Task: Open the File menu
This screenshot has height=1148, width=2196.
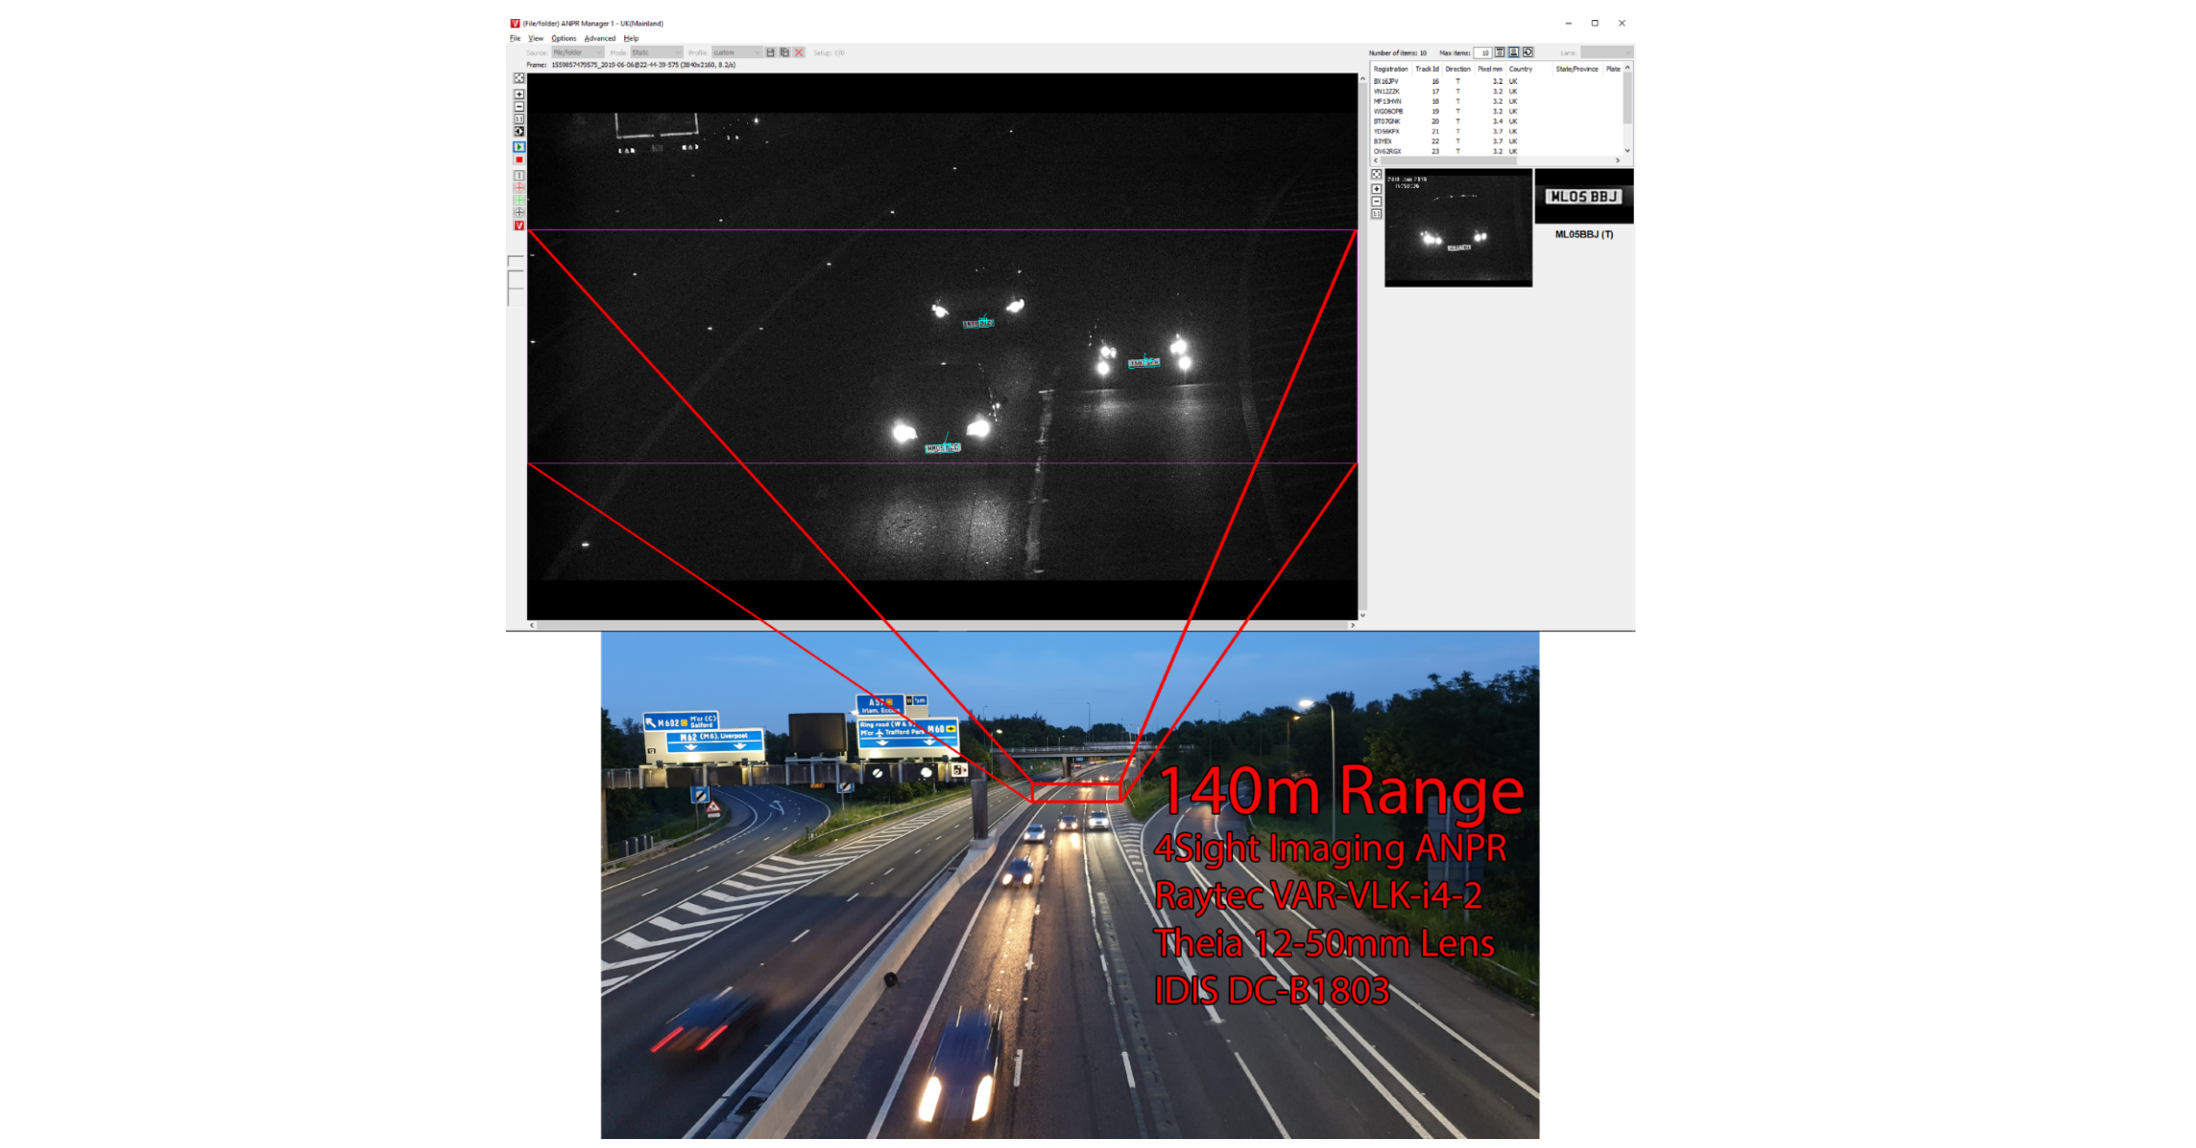Action: (x=515, y=38)
